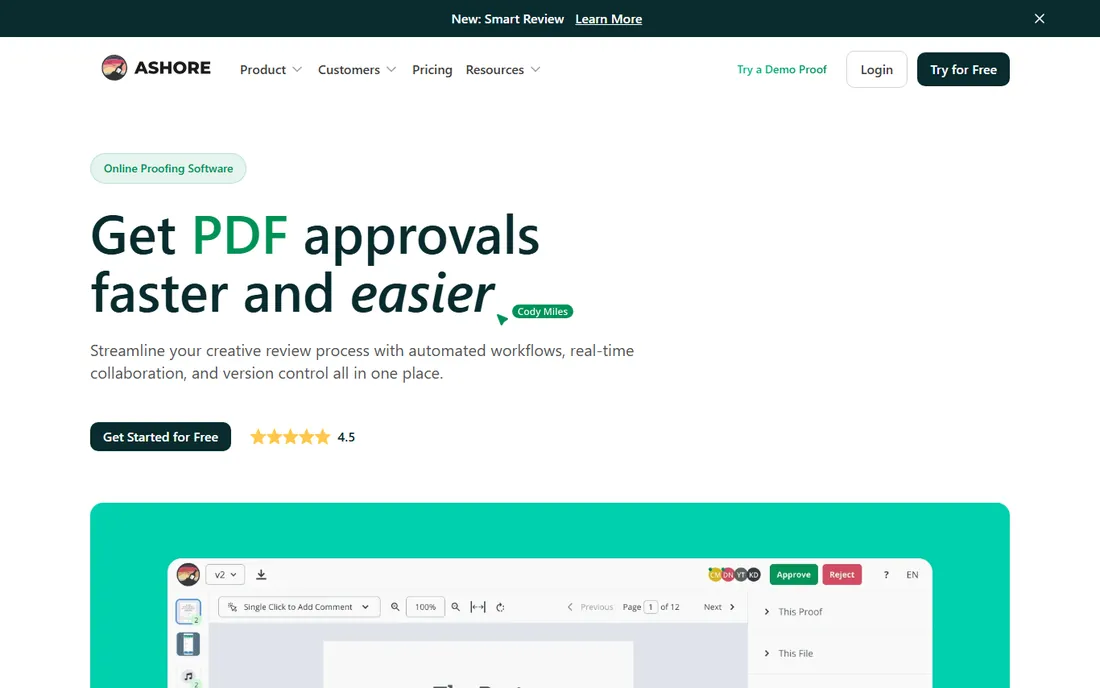Select the music note file in sidebar
Screen dimensions: 1100x688
pyautogui.click(x=188, y=677)
